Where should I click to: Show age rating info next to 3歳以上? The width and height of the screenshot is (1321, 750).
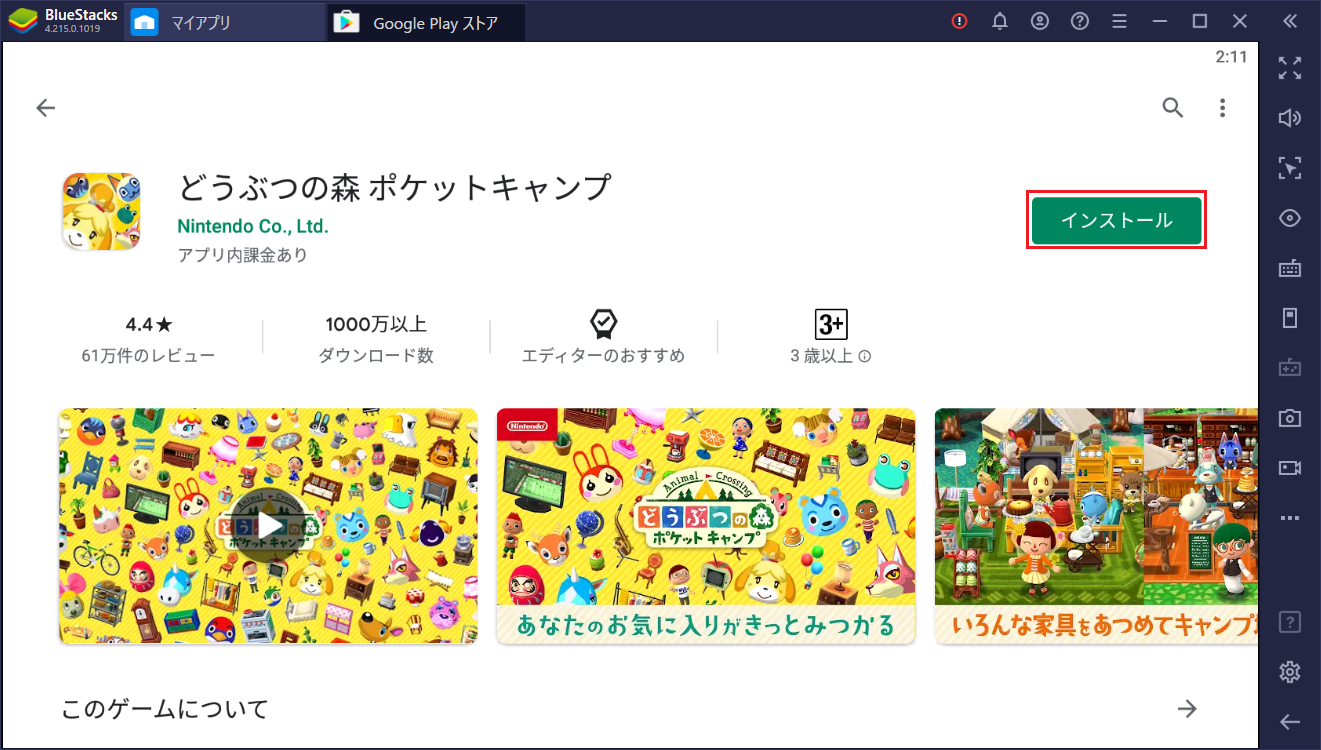[x=865, y=356]
